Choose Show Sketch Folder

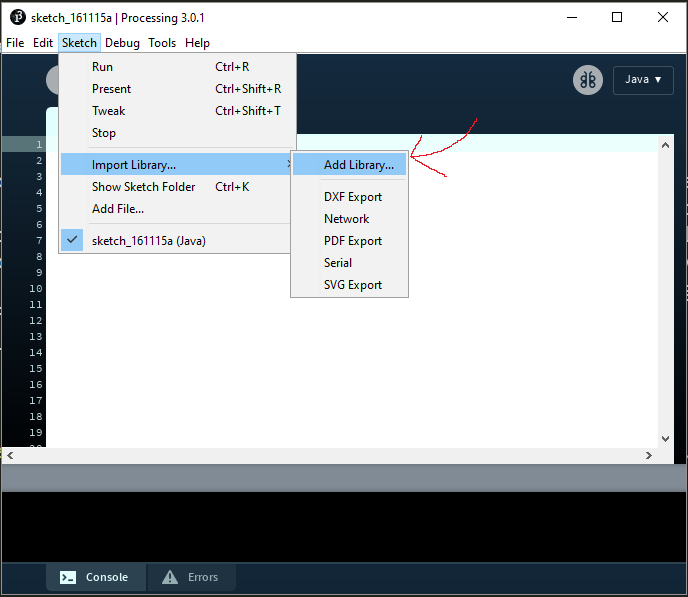click(176, 186)
